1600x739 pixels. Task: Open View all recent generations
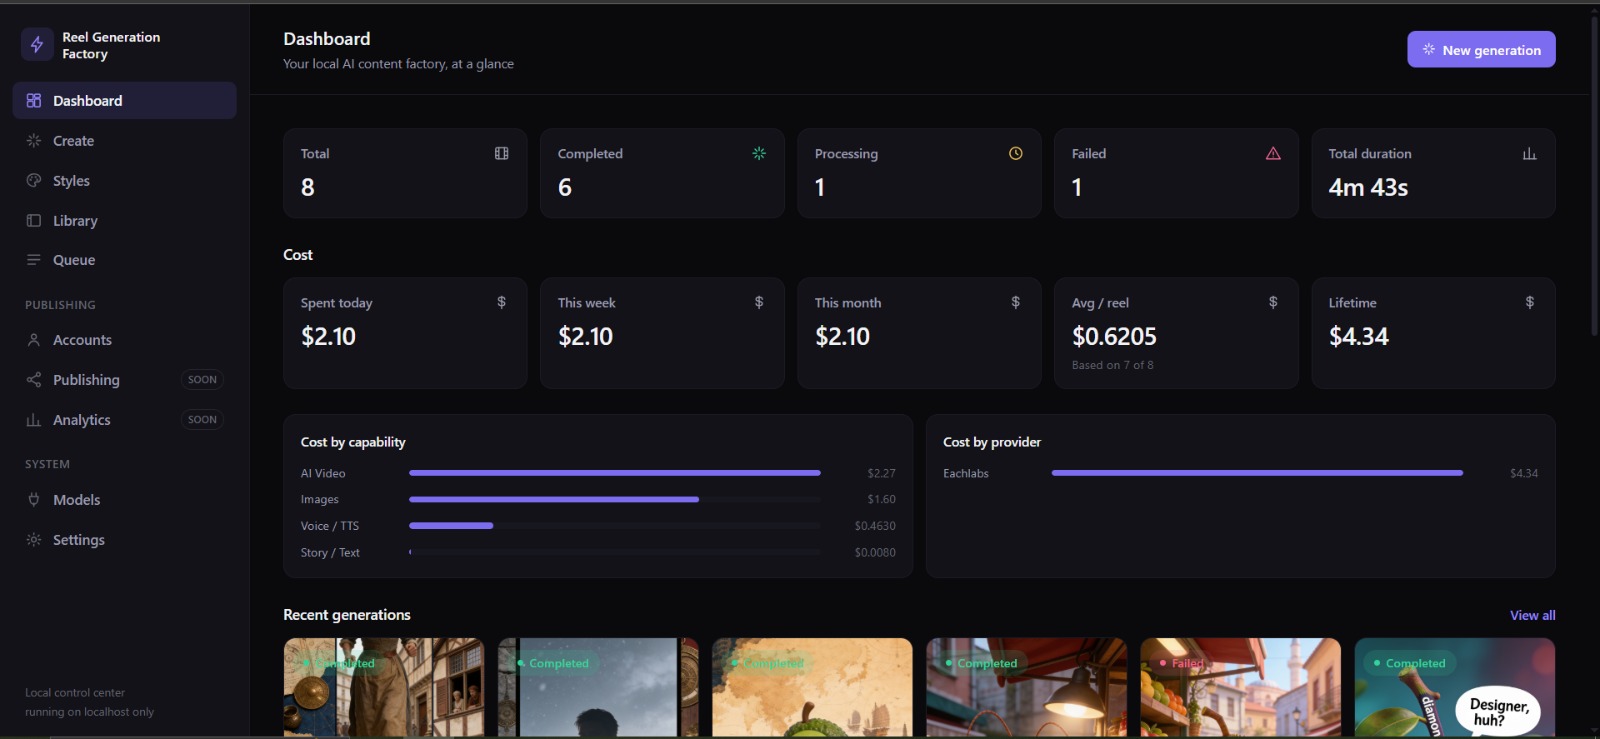tap(1533, 615)
